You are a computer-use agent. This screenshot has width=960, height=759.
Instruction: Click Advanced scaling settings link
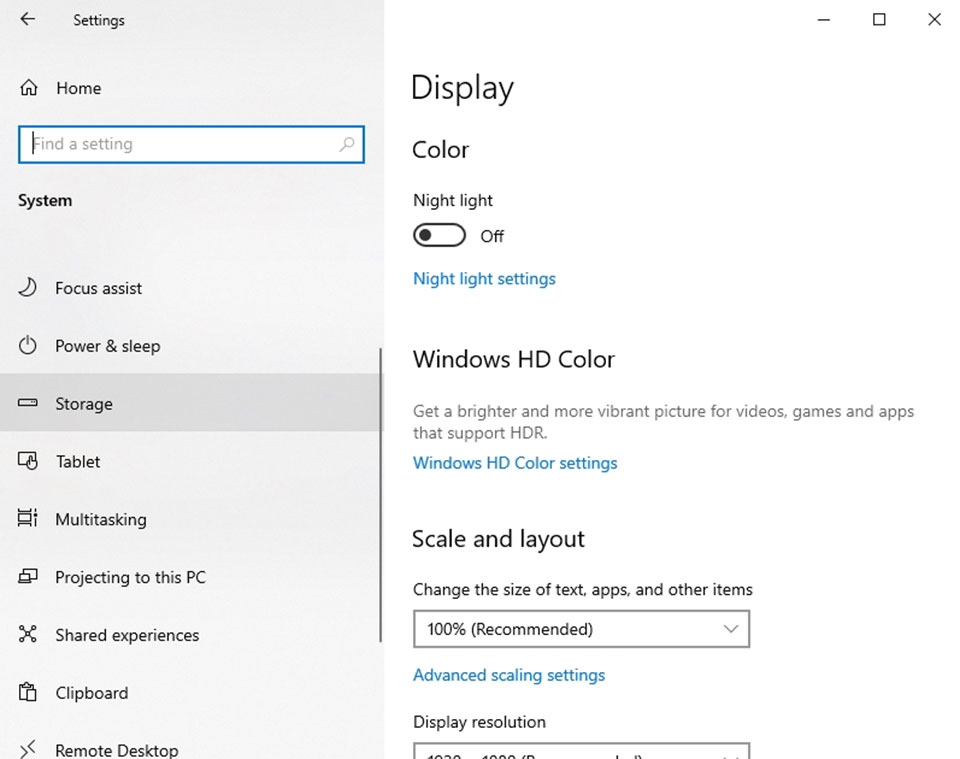(x=509, y=675)
